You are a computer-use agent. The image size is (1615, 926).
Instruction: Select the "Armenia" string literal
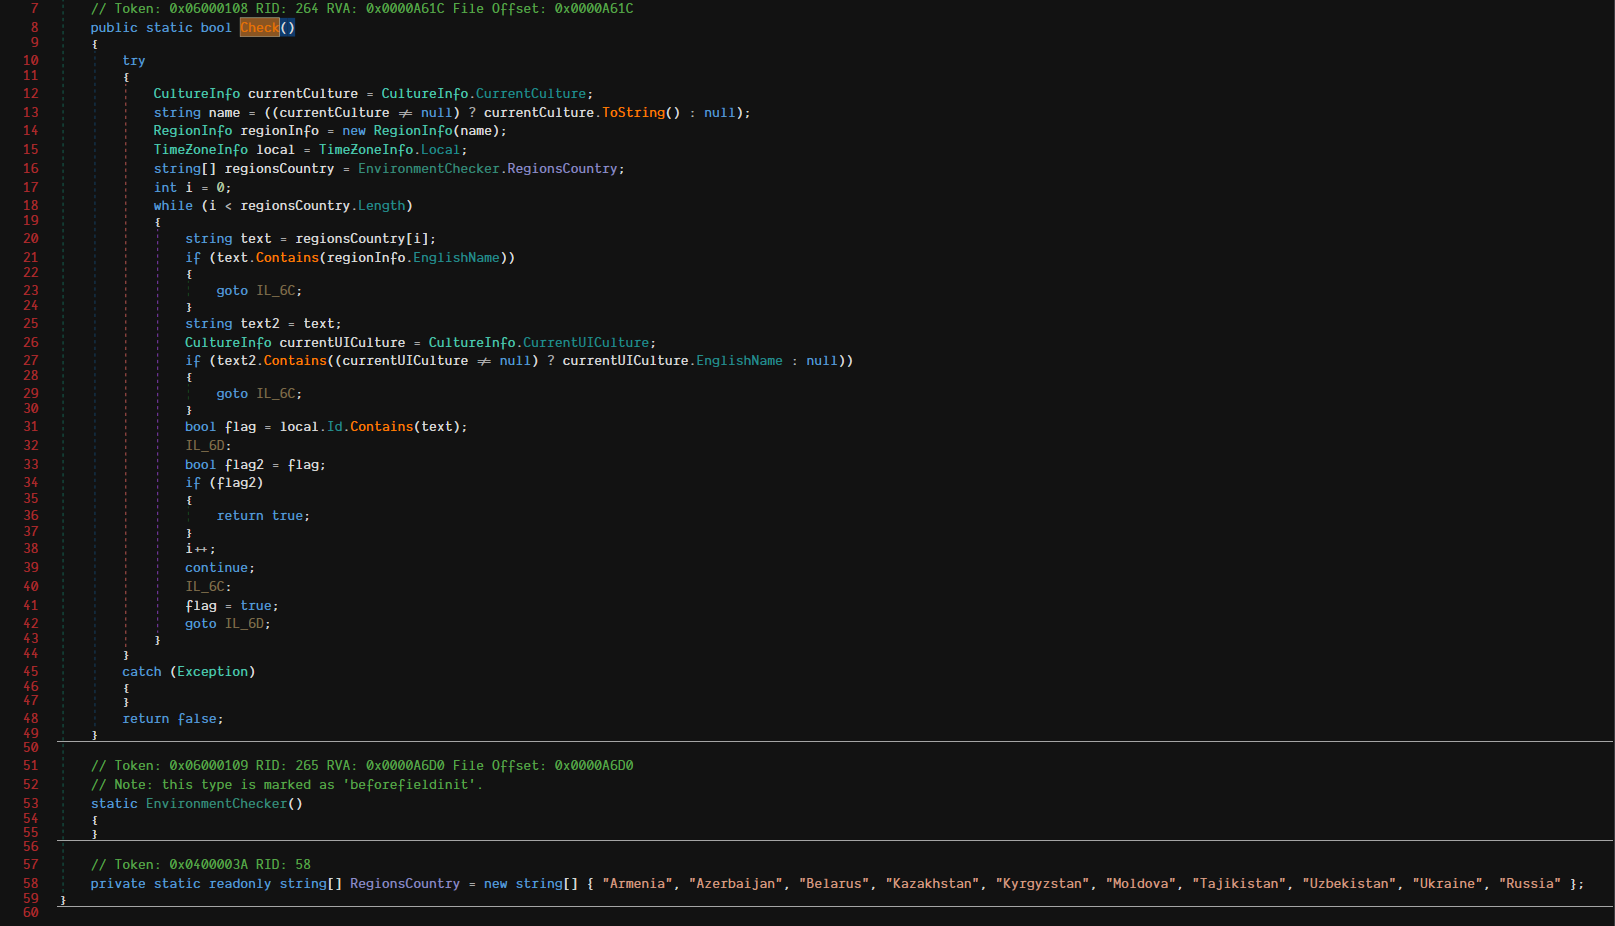pyautogui.click(x=637, y=883)
